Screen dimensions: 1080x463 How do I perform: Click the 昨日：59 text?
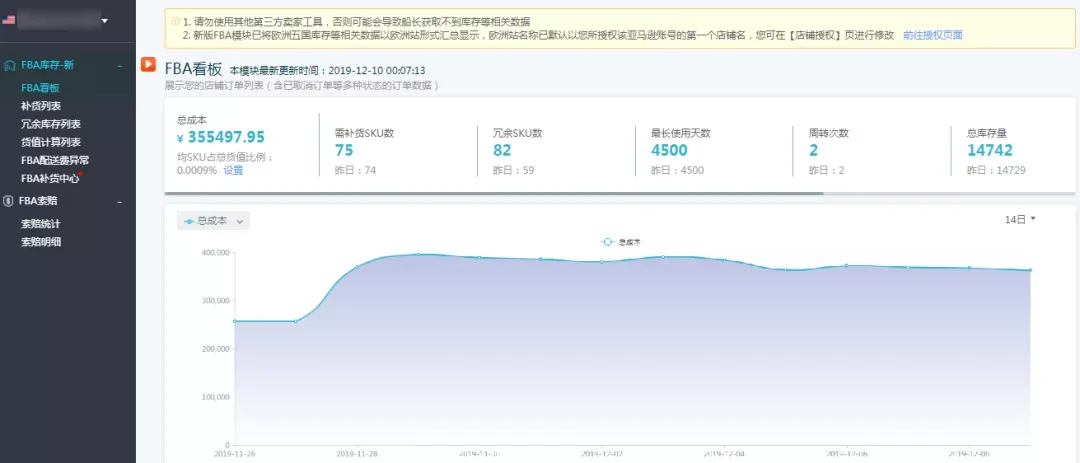pos(514,170)
